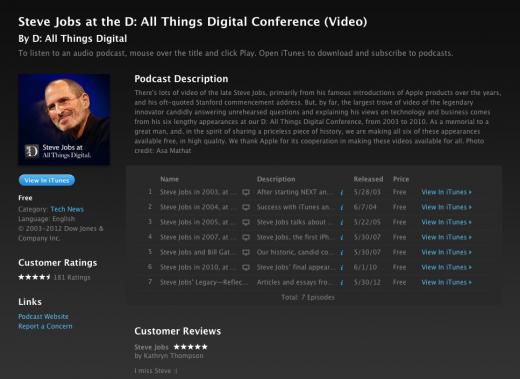Select the 'Steve Jobs in 2005, at ...' episode title
Image resolution: width=520 pixels, height=379 pixels.
coord(198,222)
